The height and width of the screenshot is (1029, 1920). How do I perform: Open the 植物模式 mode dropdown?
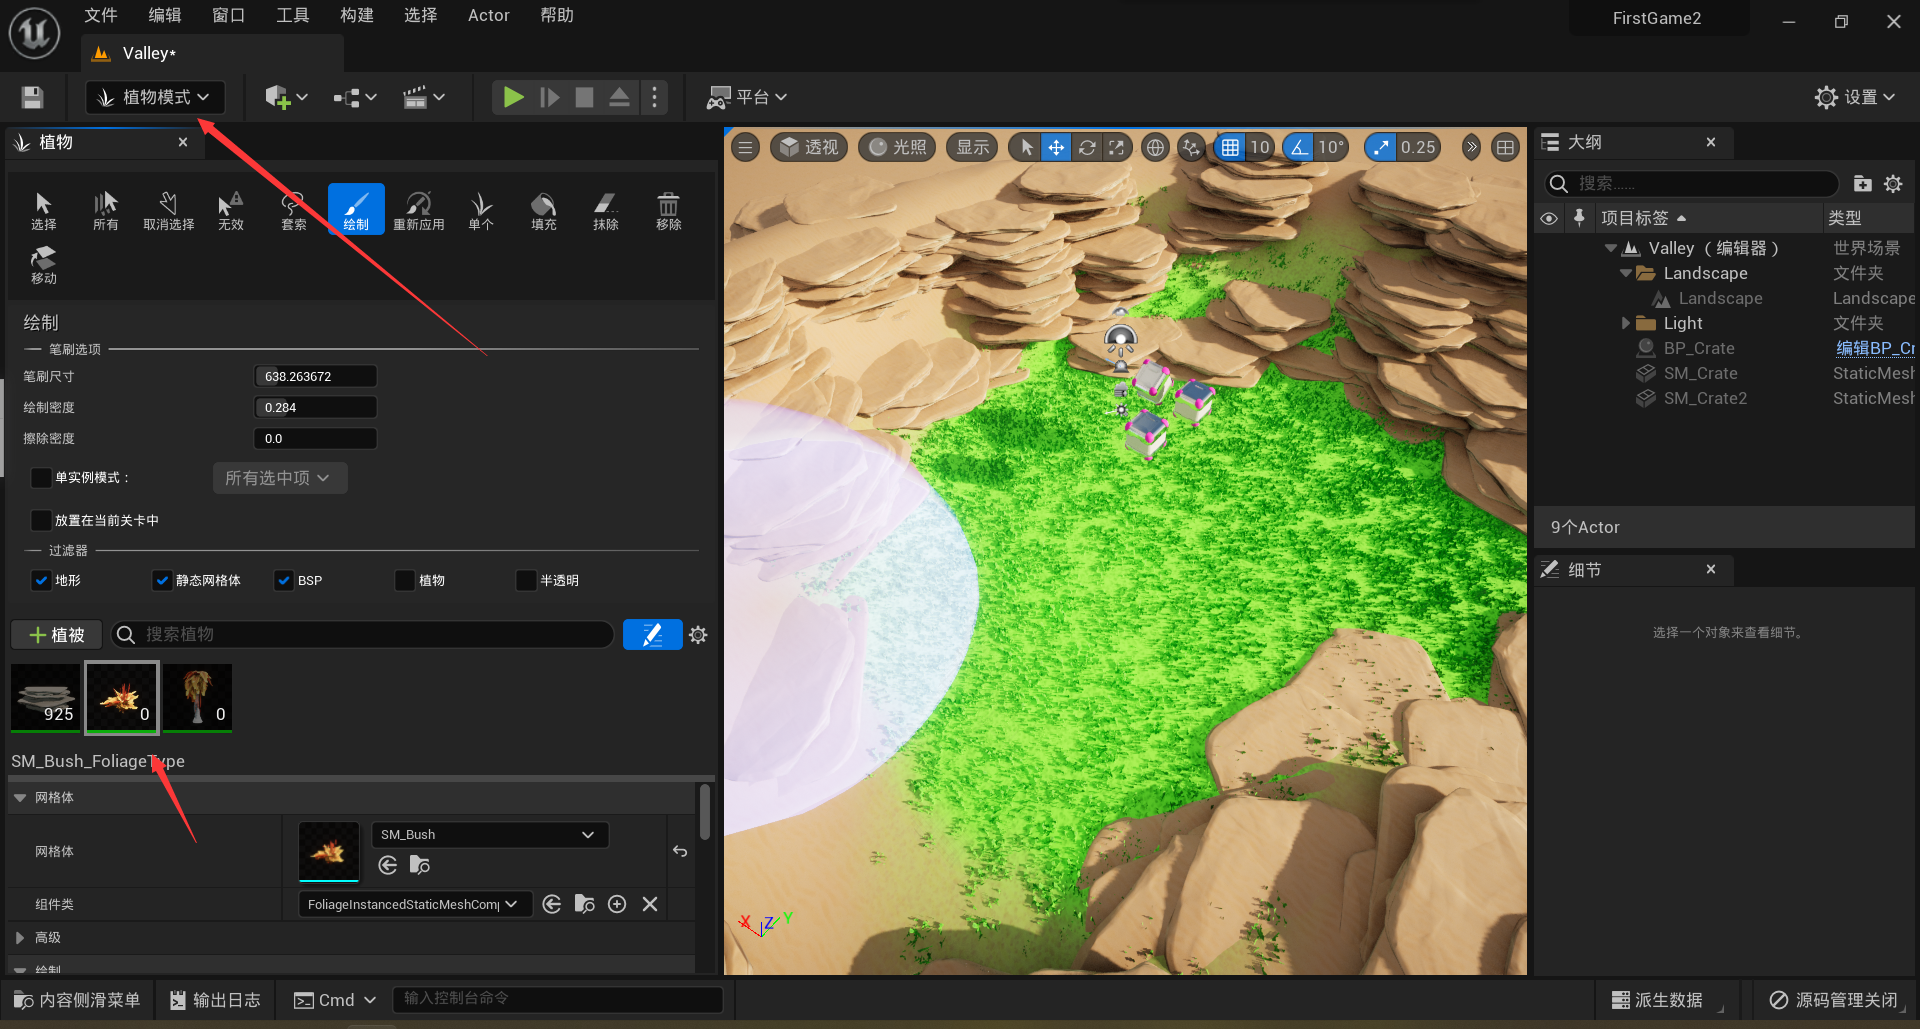(x=155, y=97)
